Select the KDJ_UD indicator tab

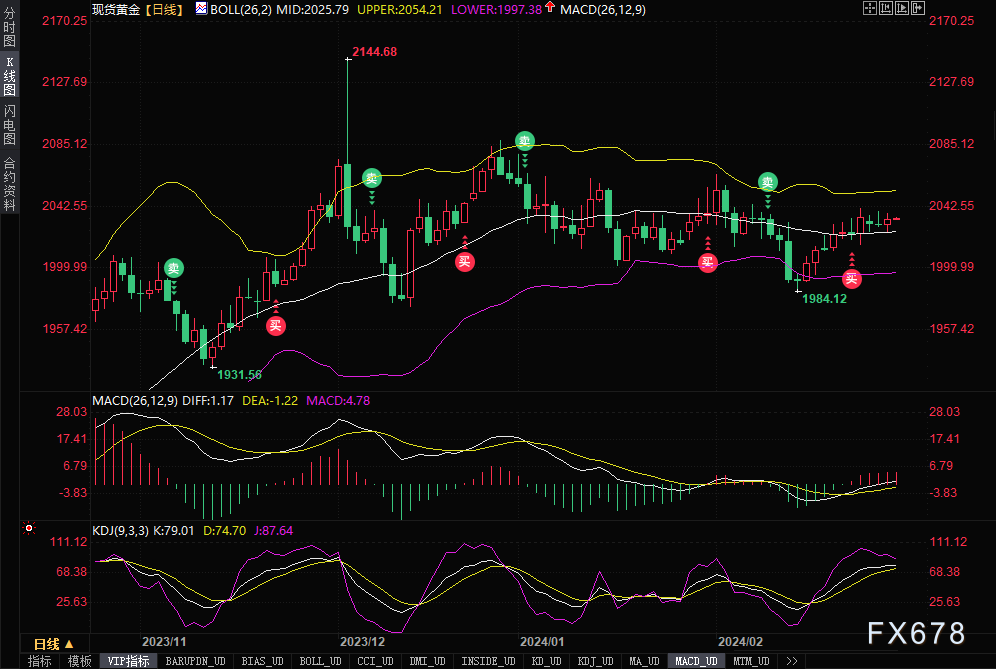tap(595, 661)
